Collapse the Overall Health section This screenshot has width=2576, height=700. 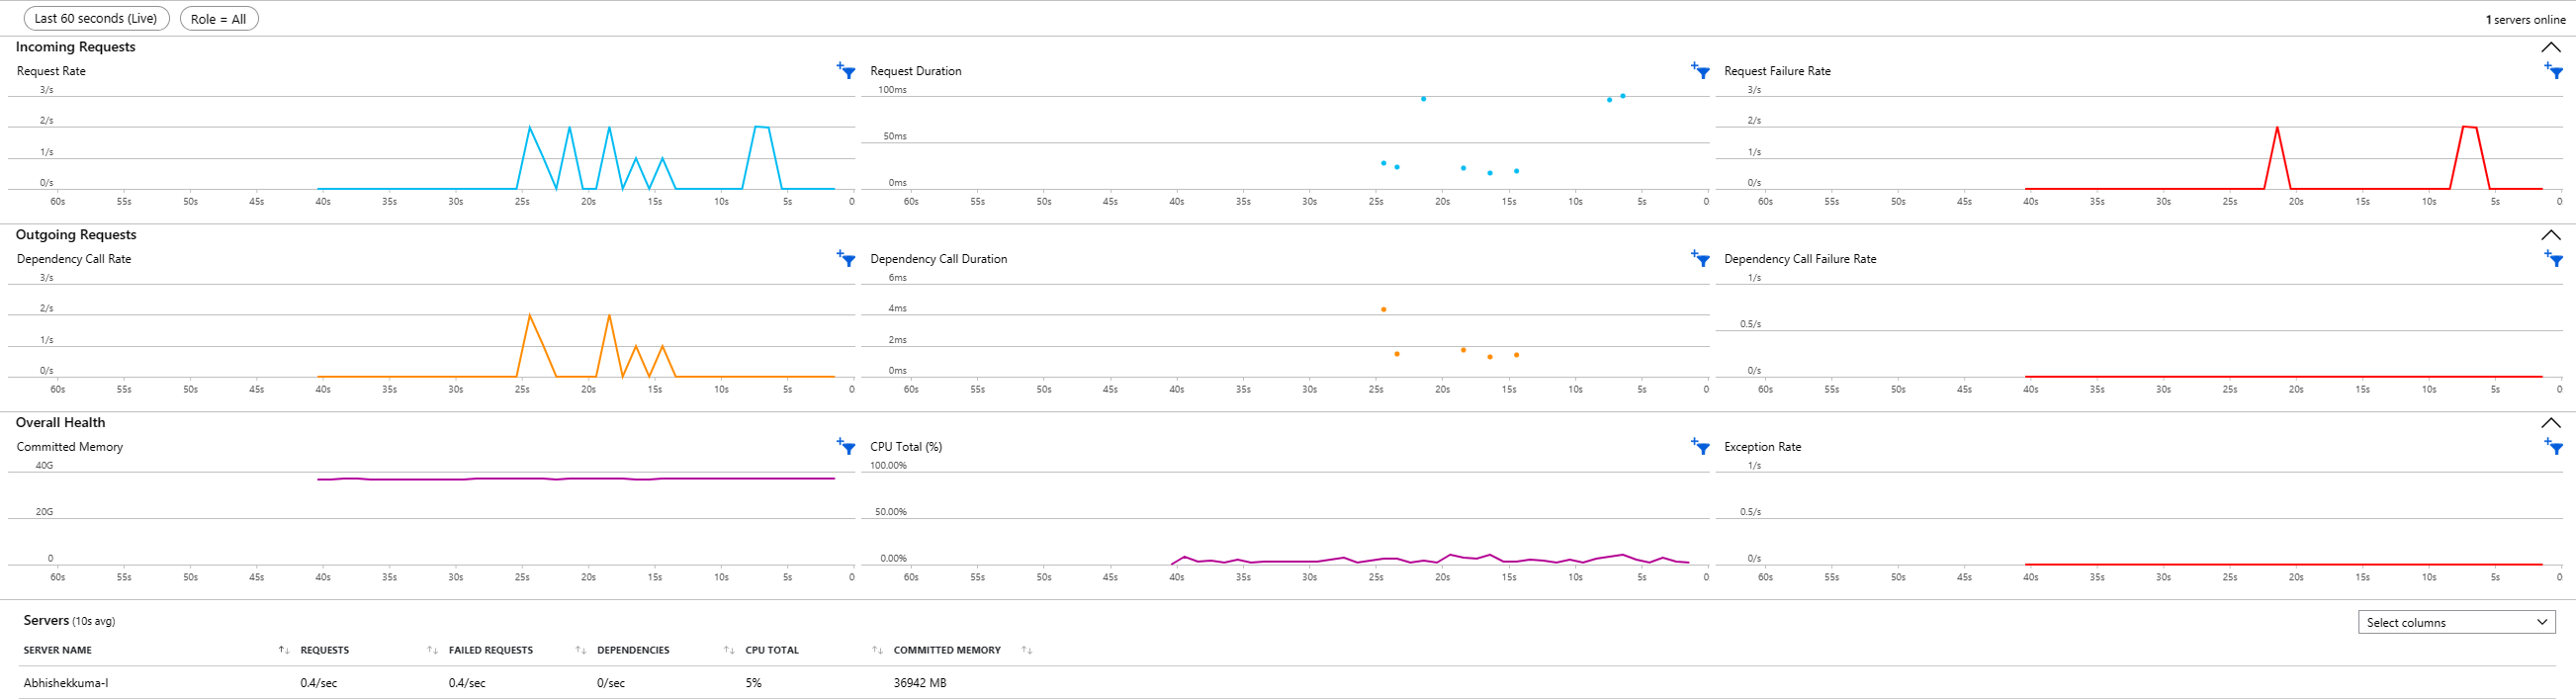click(2552, 423)
